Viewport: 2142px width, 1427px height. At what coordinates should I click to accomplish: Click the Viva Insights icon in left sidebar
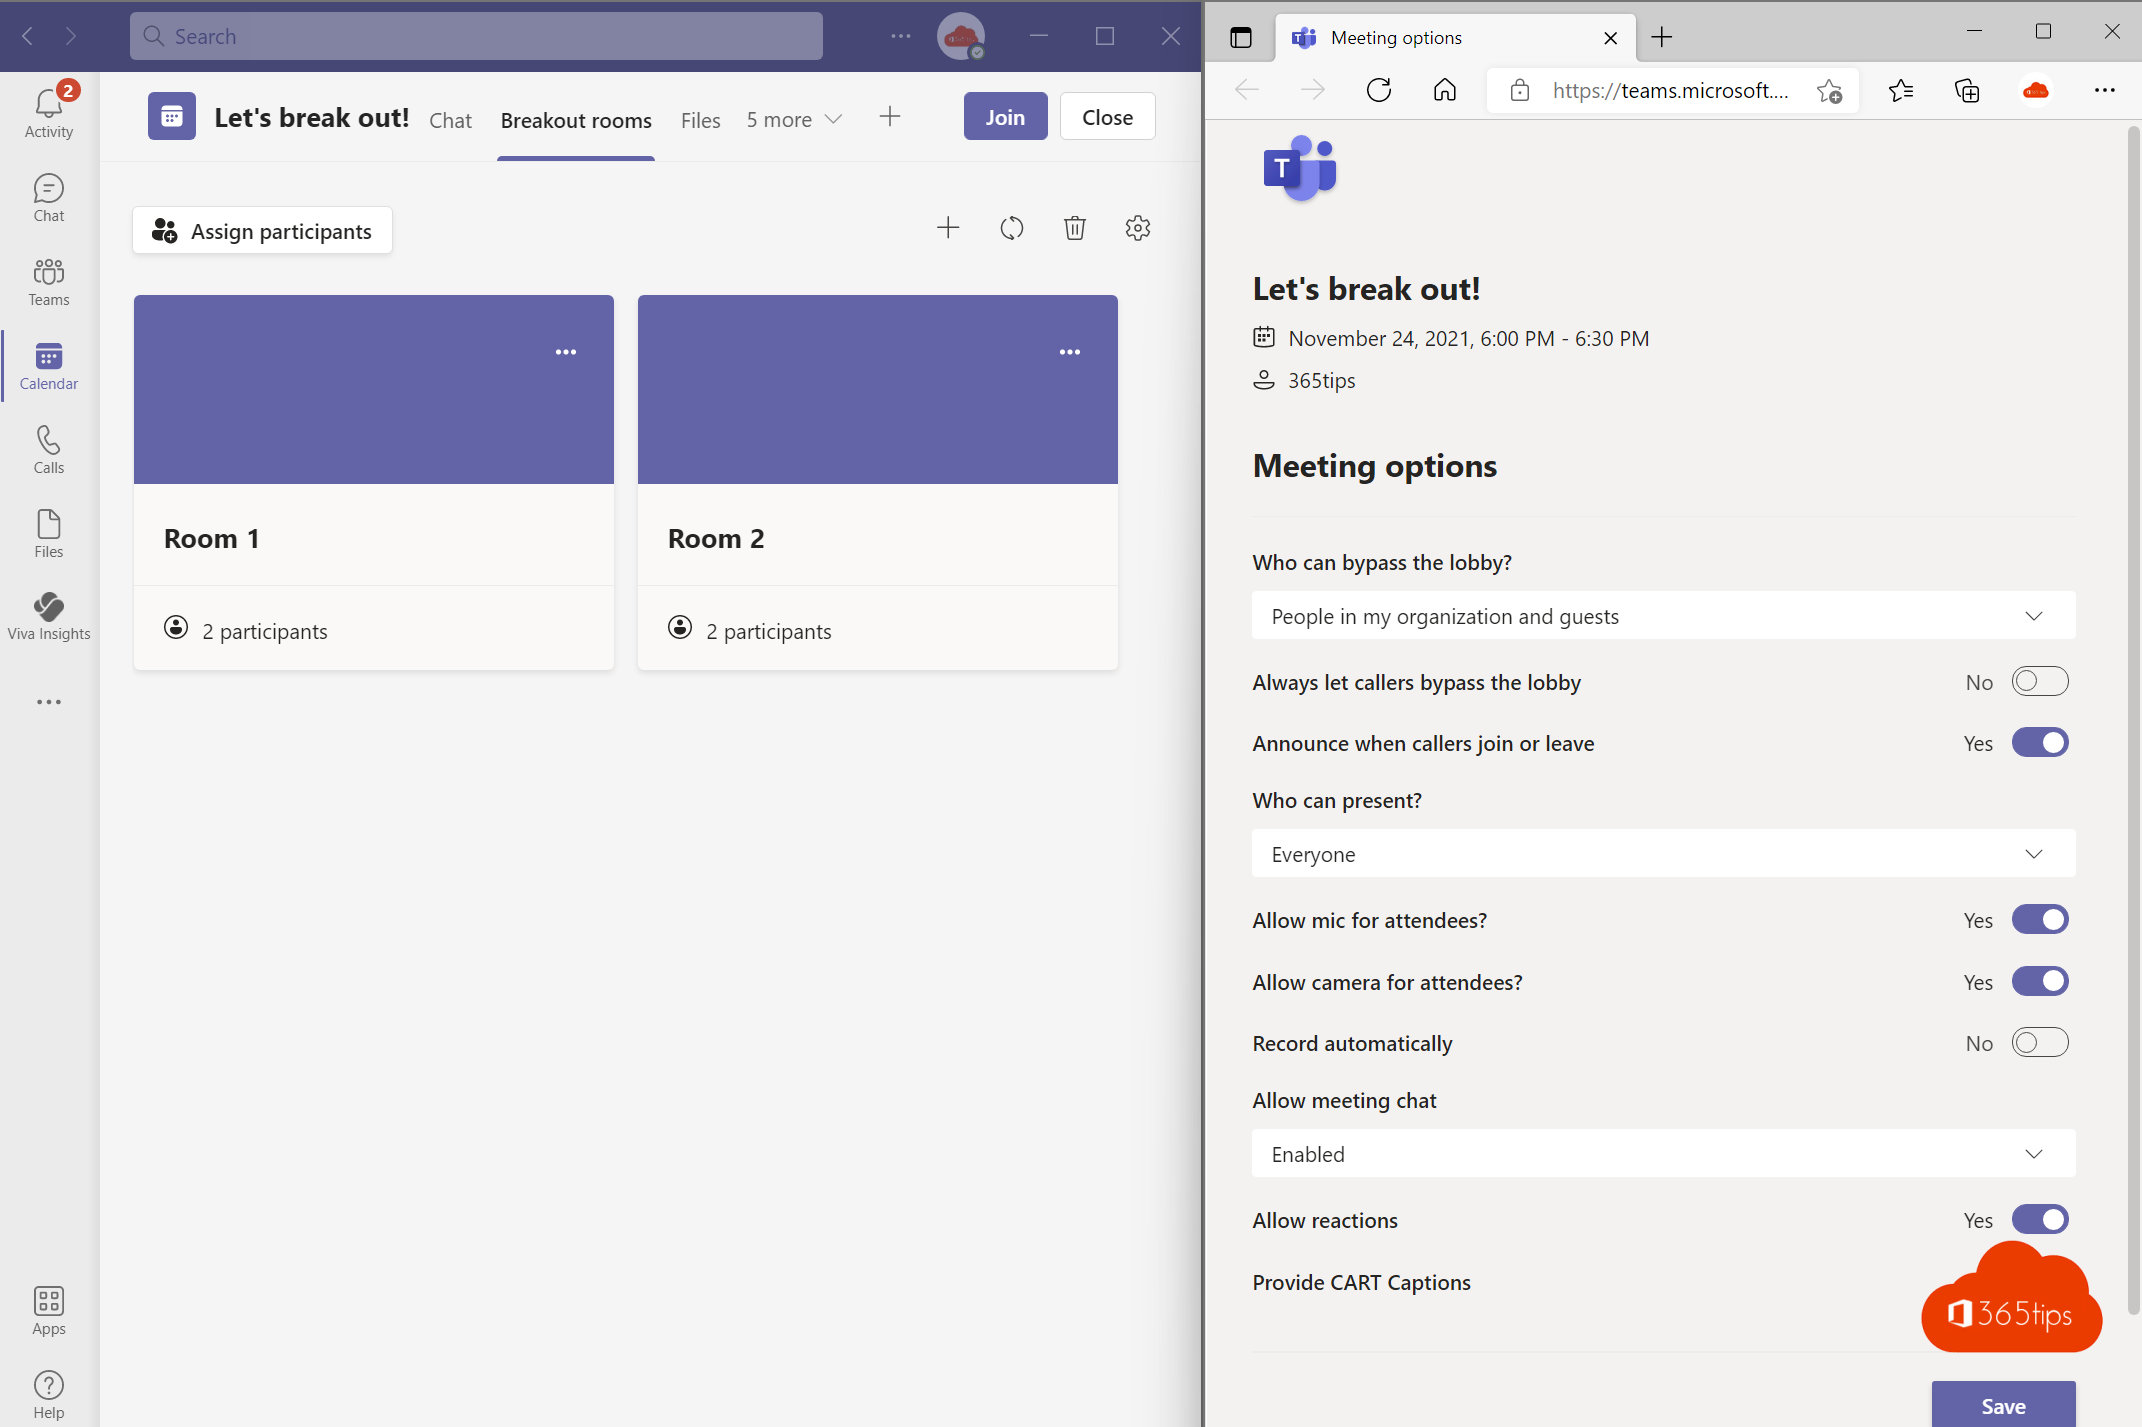(46, 608)
